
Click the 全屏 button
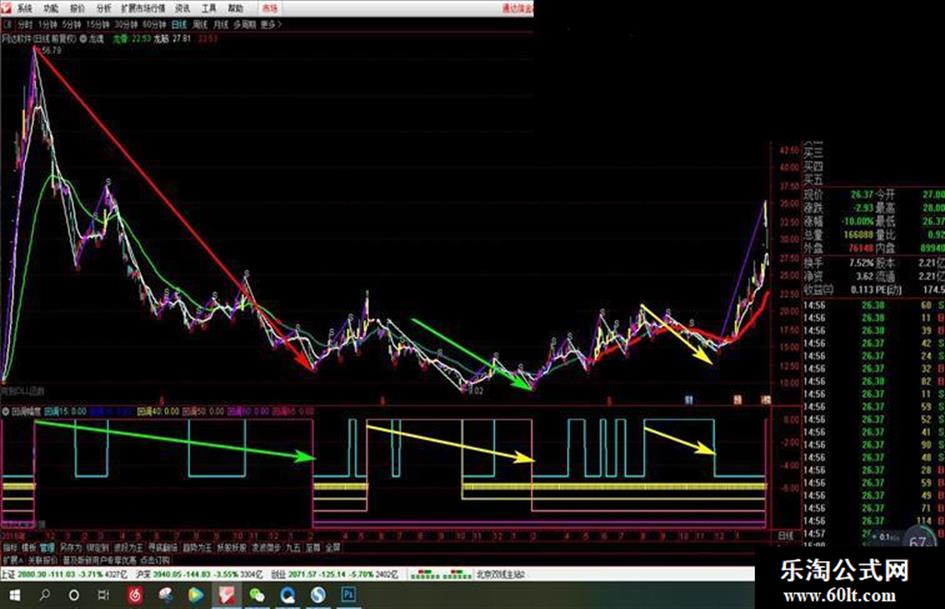[333, 548]
